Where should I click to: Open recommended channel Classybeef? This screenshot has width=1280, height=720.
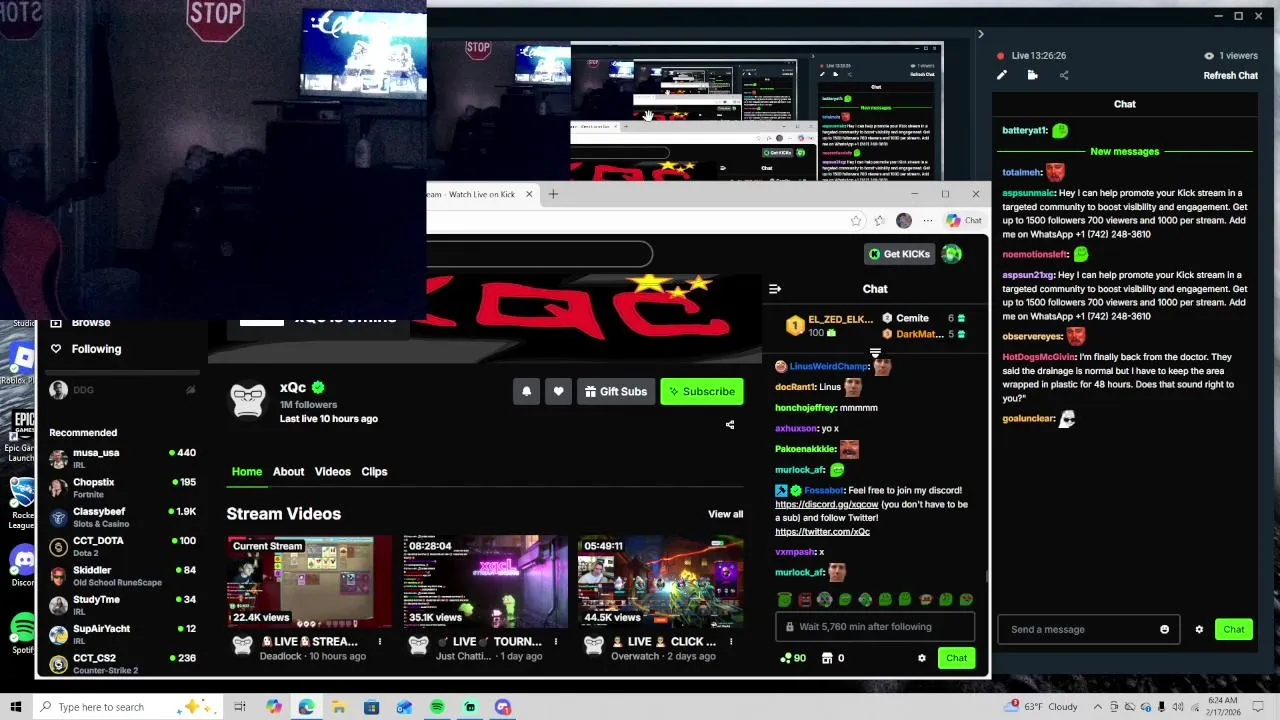122,517
